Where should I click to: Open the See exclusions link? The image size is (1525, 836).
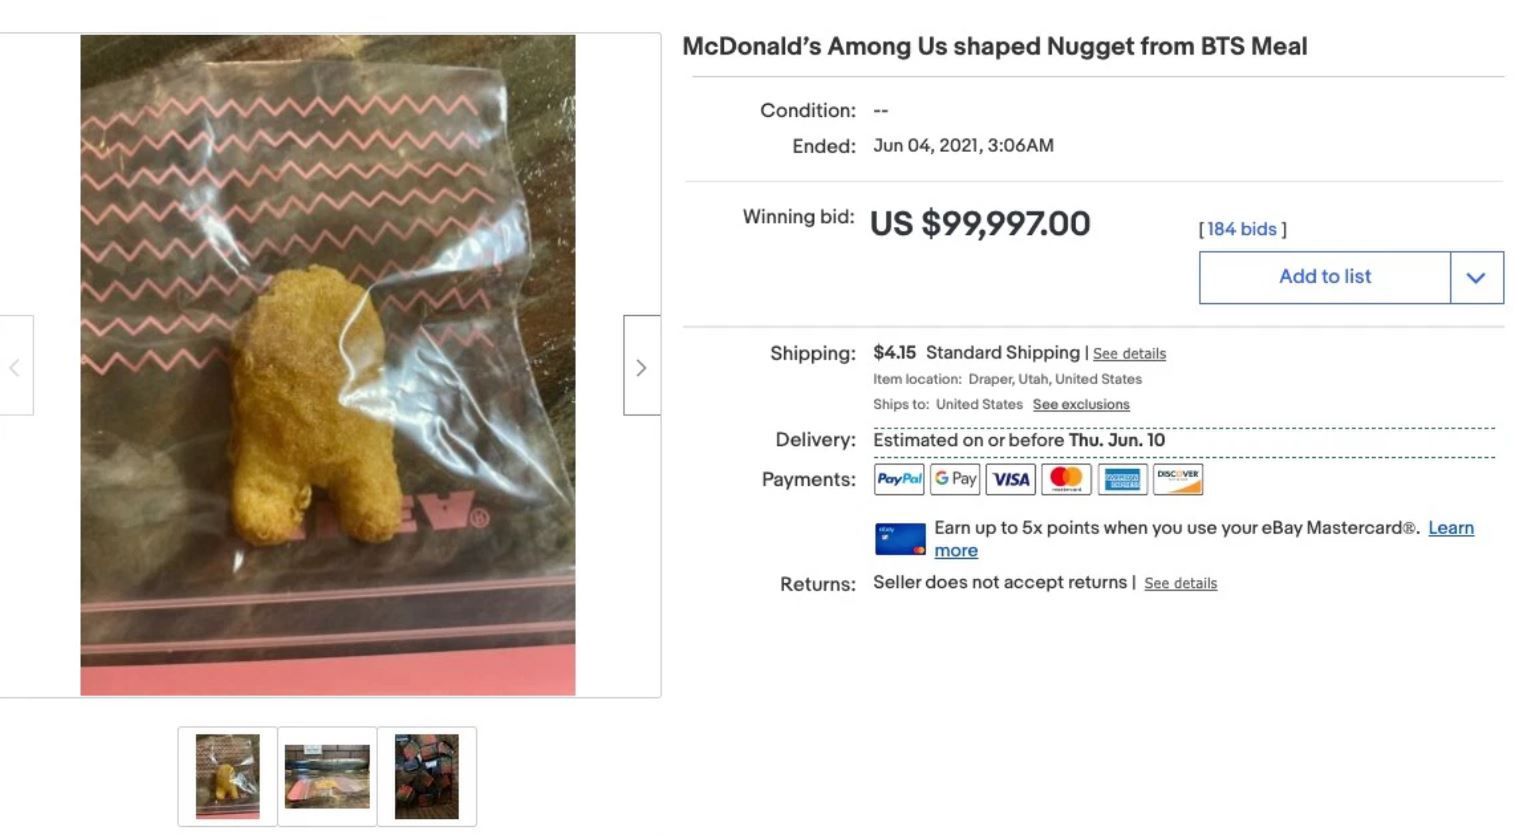1081,405
